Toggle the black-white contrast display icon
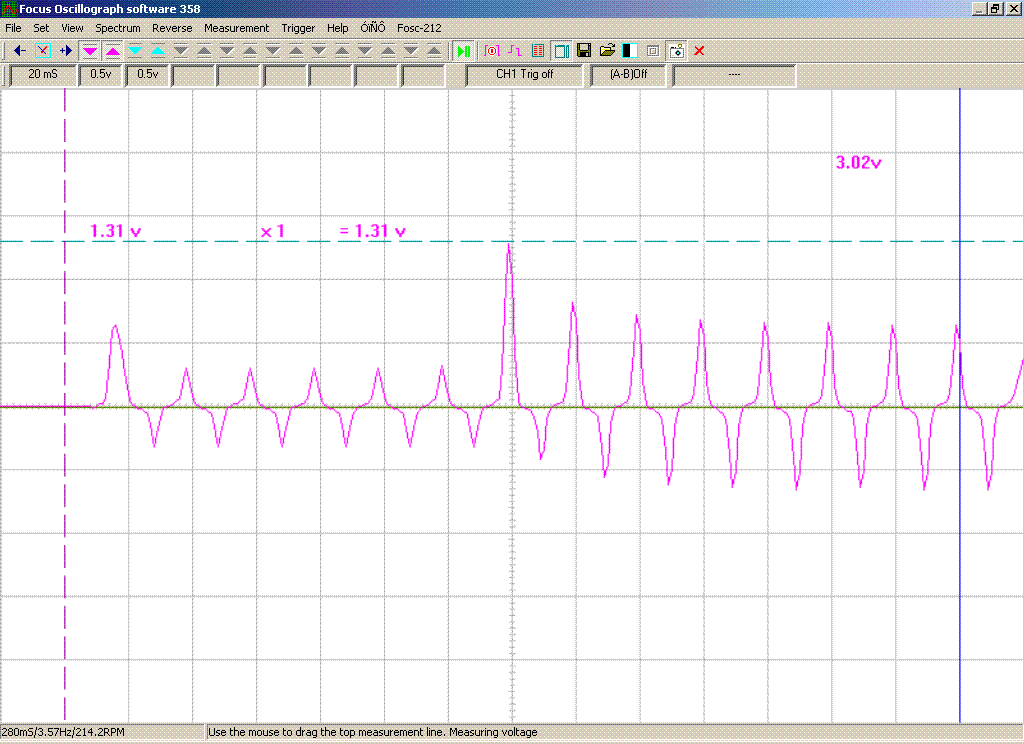Viewport: 1024px width, 744px height. (630, 50)
